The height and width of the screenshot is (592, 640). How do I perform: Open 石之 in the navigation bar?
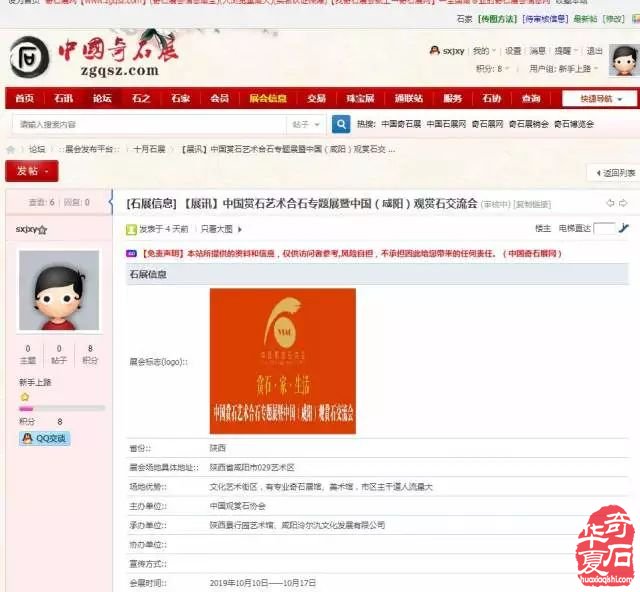[x=141, y=98]
